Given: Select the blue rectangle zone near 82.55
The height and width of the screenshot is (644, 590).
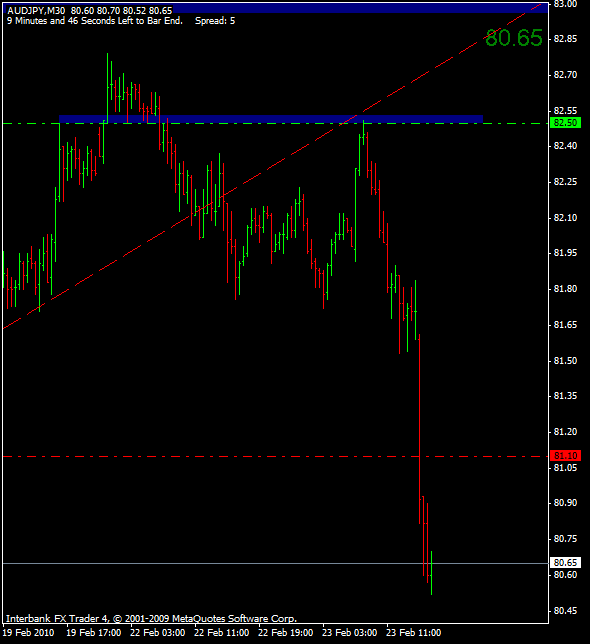Looking at the screenshot, I should (x=271, y=119).
